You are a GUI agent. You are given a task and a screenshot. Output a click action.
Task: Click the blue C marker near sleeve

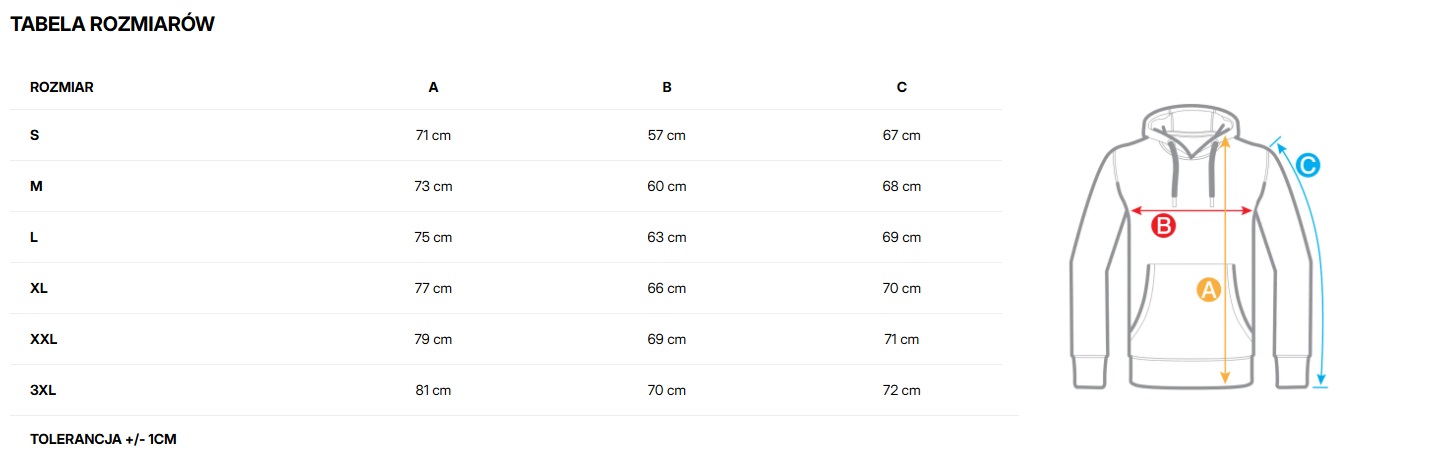[1308, 166]
